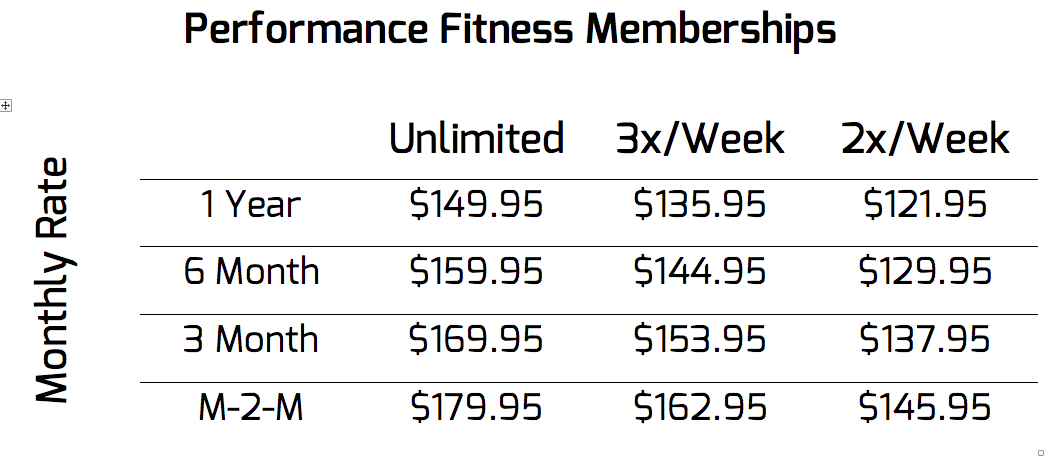Click the Performance Fitness Memberships title
The image size is (1060, 457).
click(510, 31)
